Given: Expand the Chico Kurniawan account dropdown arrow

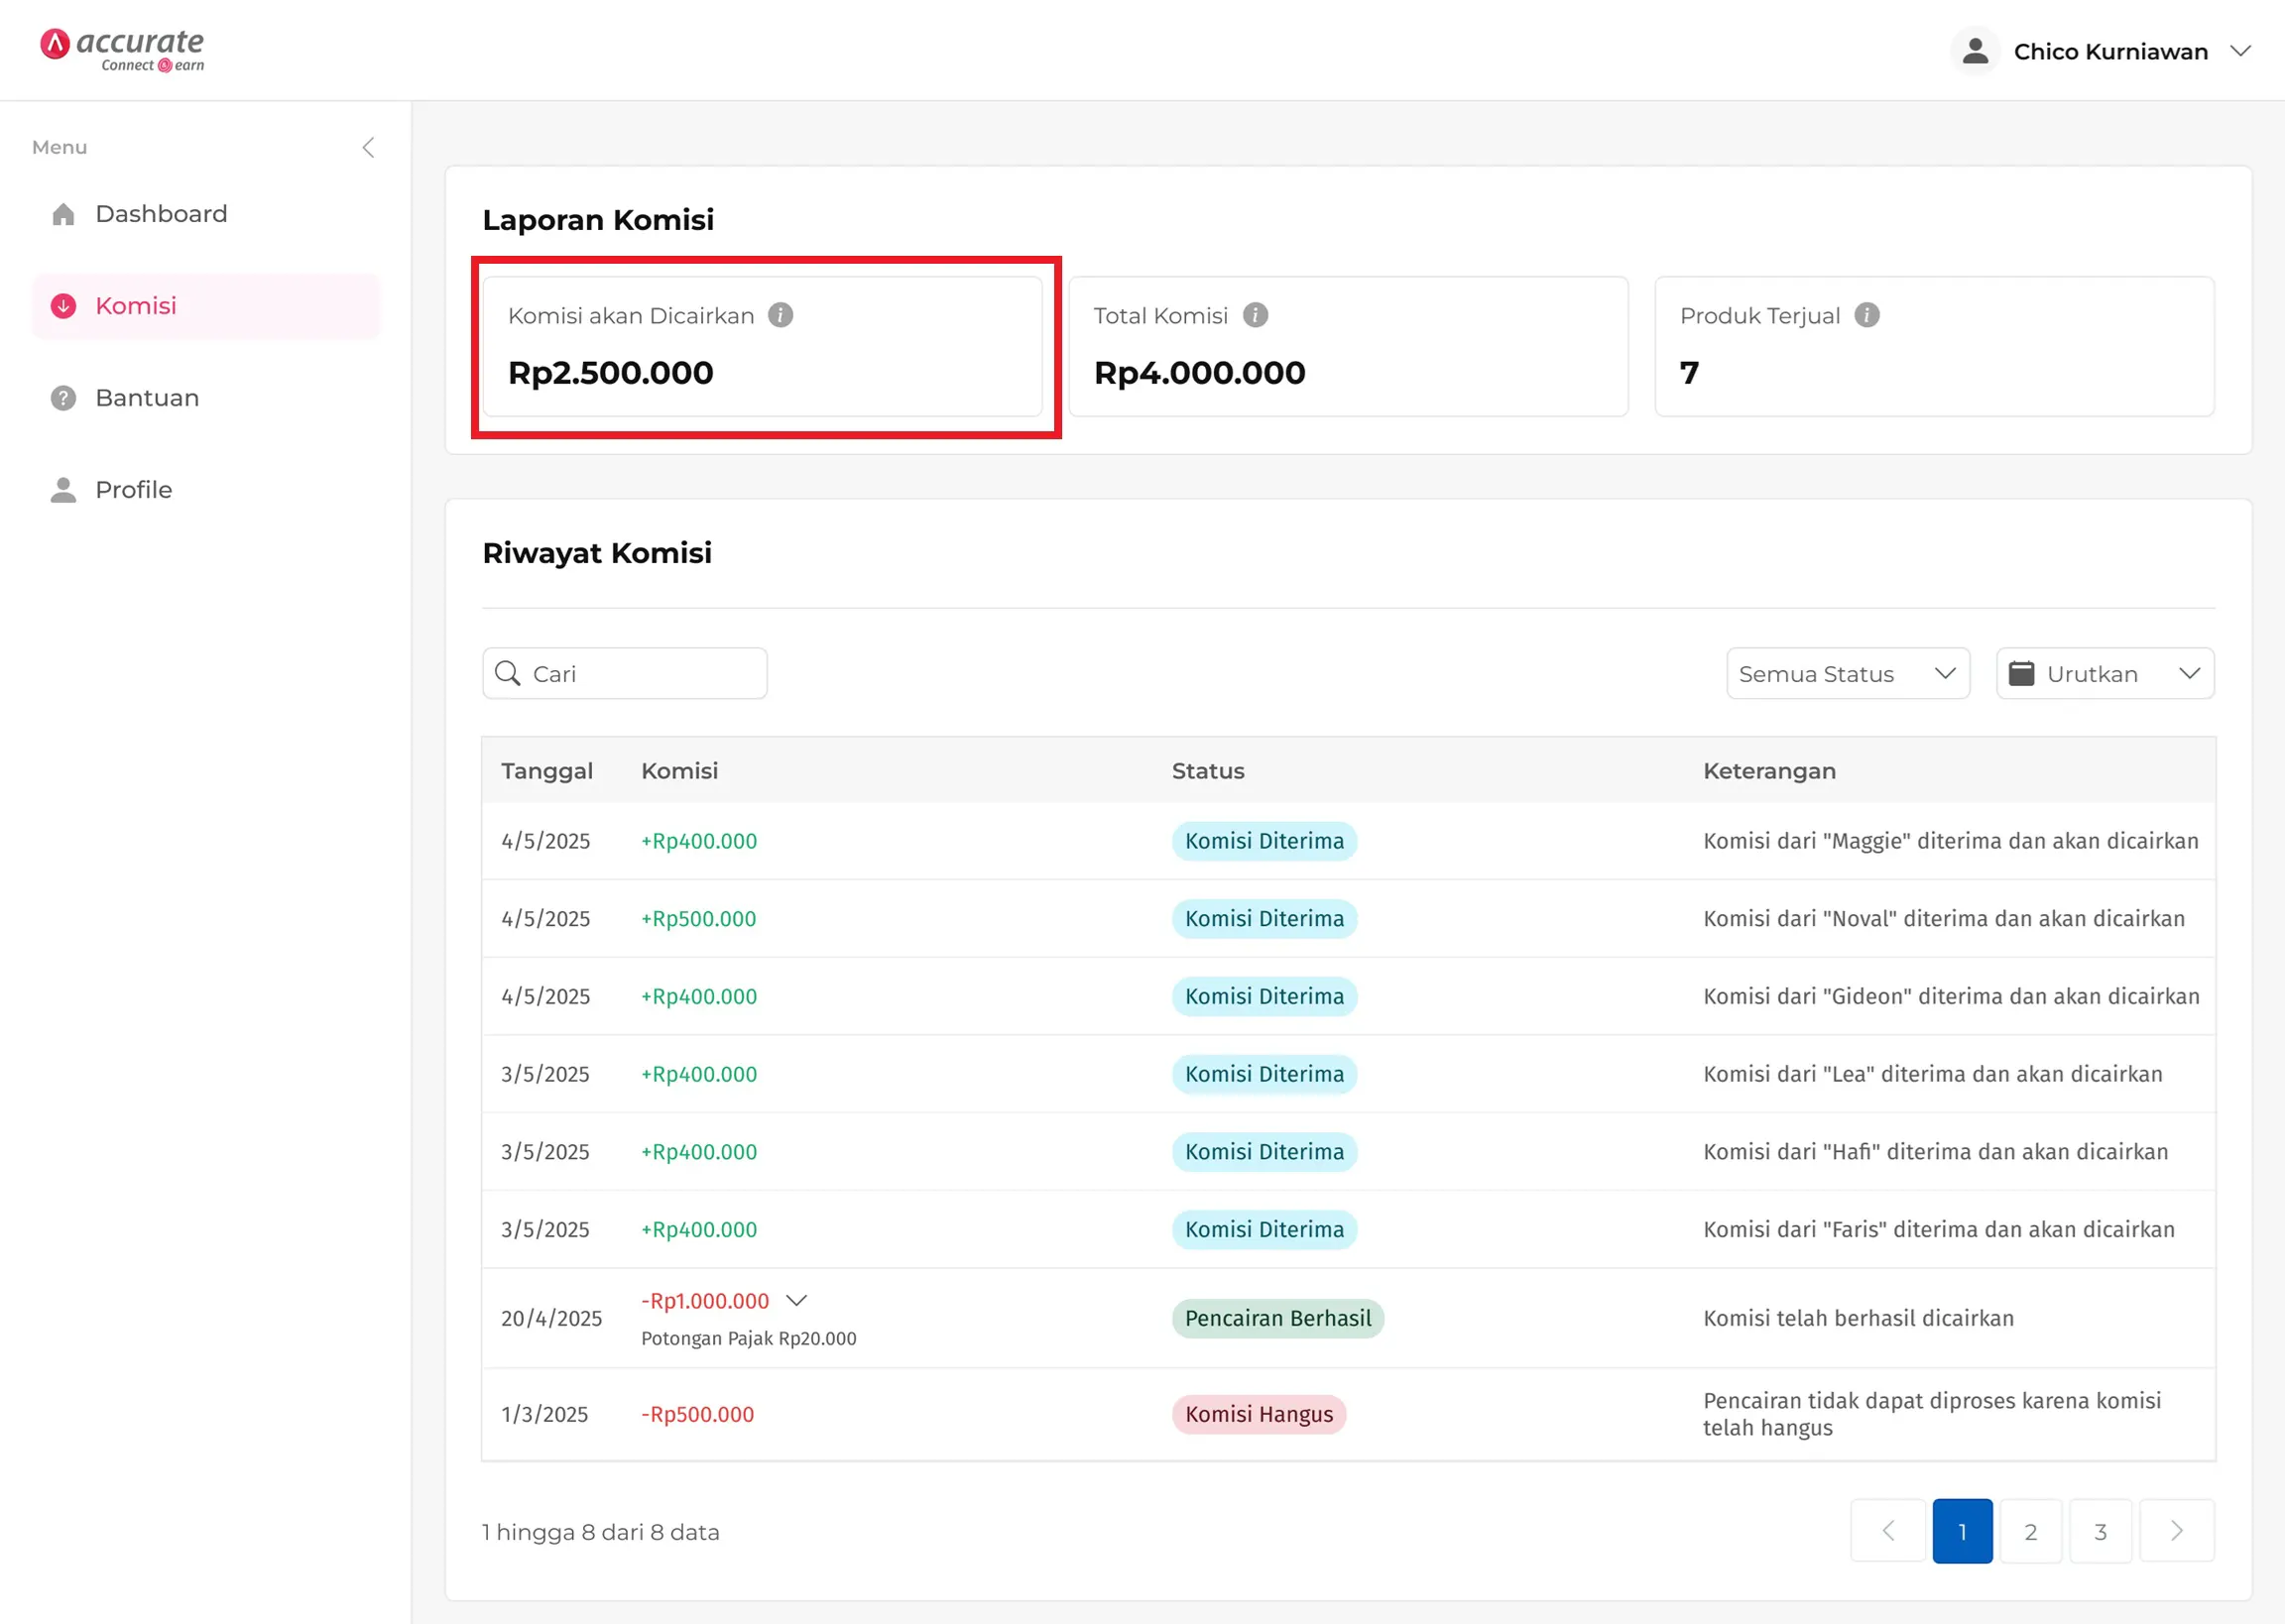Looking at the screenshot, I should click(2241, 51).
